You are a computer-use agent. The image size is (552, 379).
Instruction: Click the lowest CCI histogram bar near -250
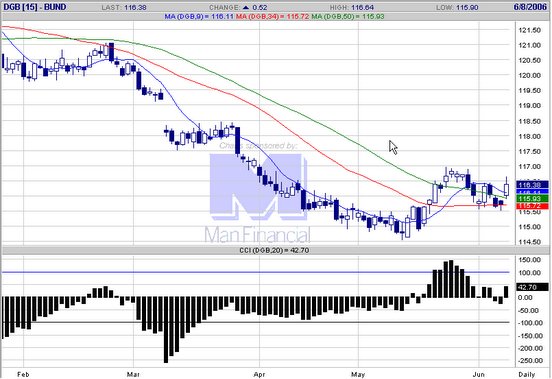click(166, 330)
